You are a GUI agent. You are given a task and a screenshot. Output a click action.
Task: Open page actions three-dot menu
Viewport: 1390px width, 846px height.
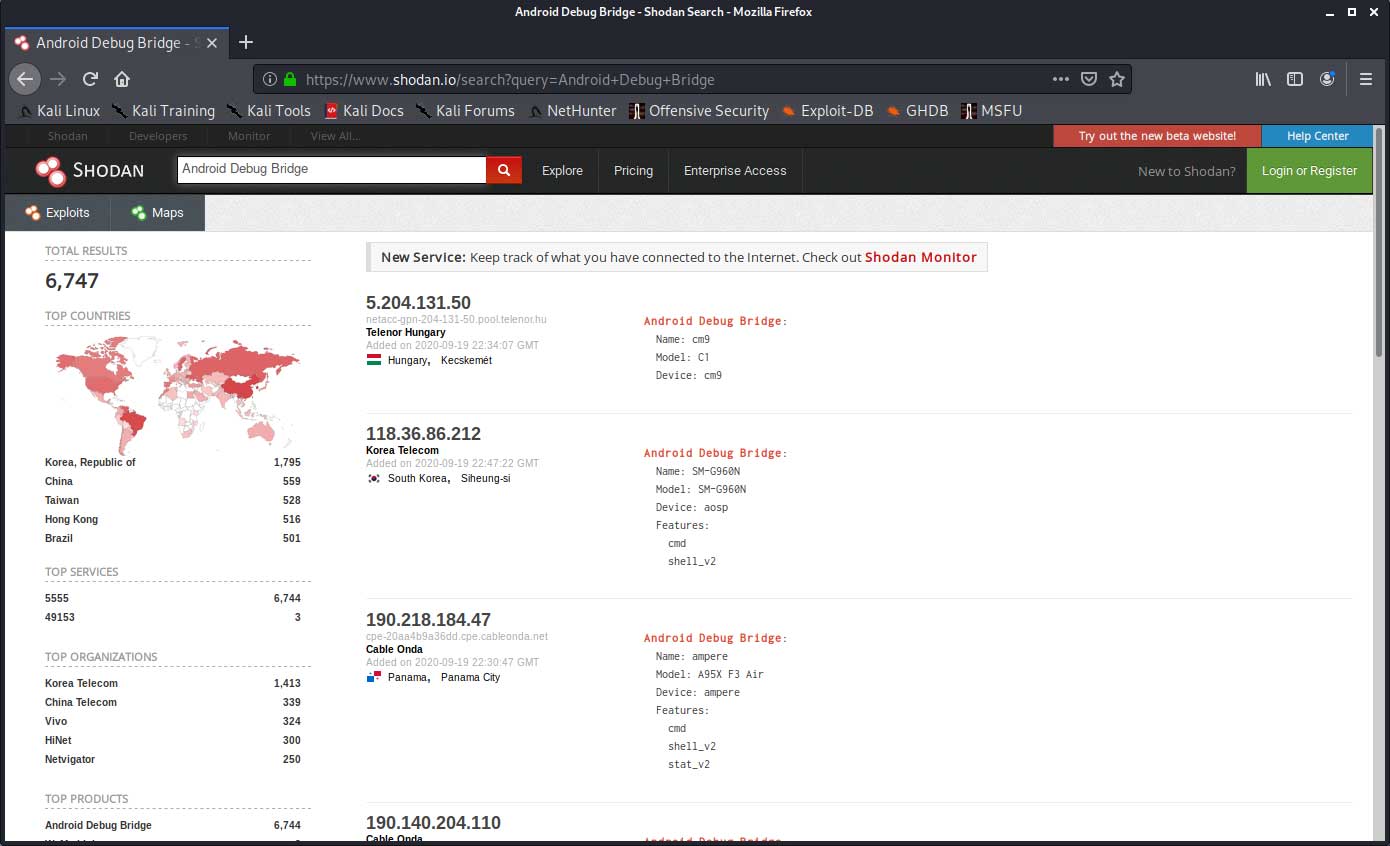1061,79
